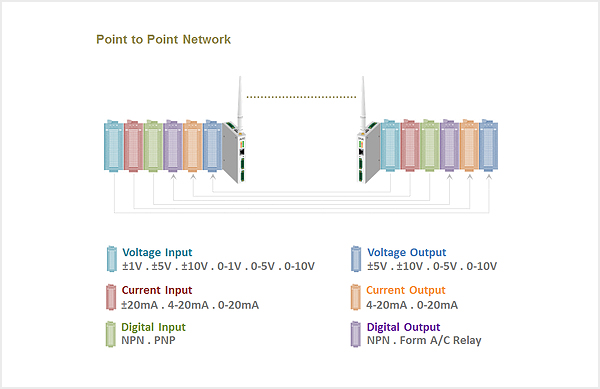The image size is (600, 389).
Task: Click the rightmost blue module on right rack
Action: pyautogui.click(x=489, y=145)
